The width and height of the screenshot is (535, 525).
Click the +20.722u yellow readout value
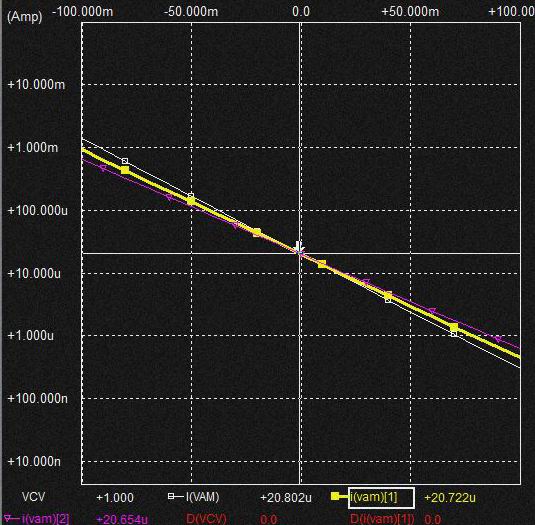coord(450,498)
